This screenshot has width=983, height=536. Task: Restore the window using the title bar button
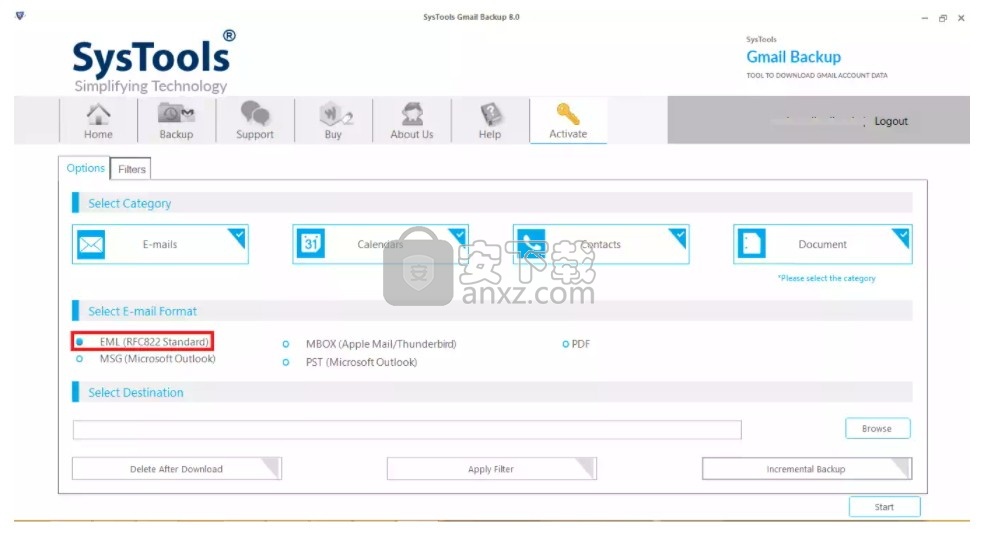pyautogui.click(x=943, y=18)
